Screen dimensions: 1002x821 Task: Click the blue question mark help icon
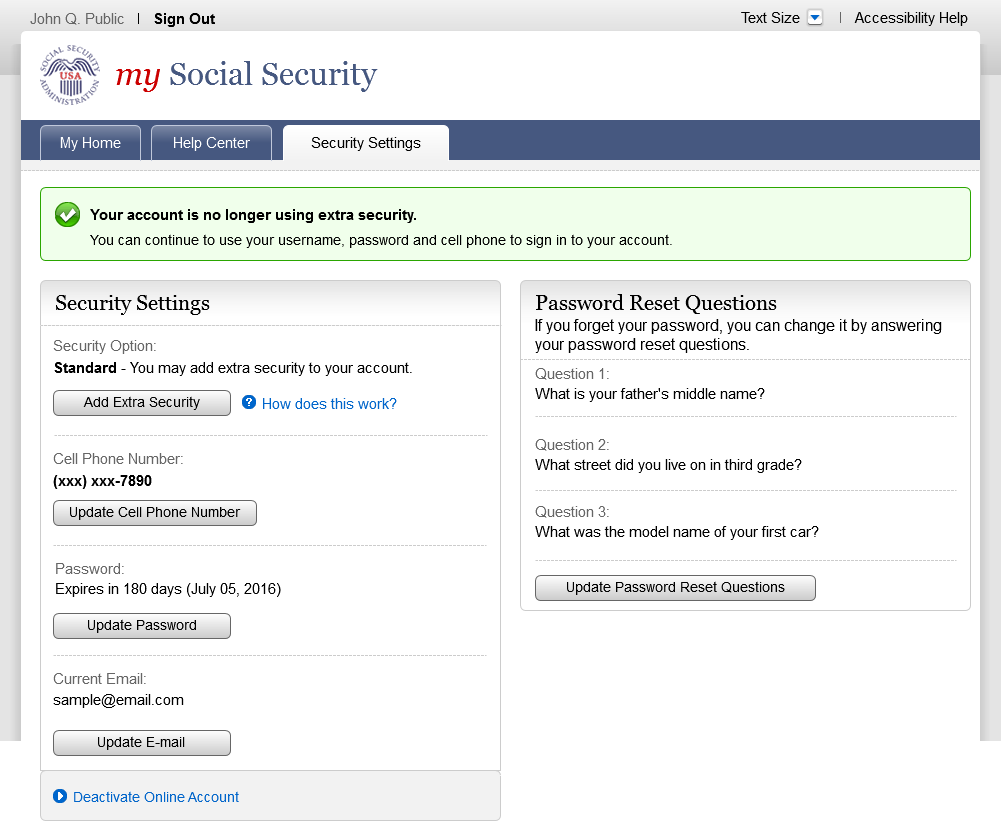(x=249, y=402)
